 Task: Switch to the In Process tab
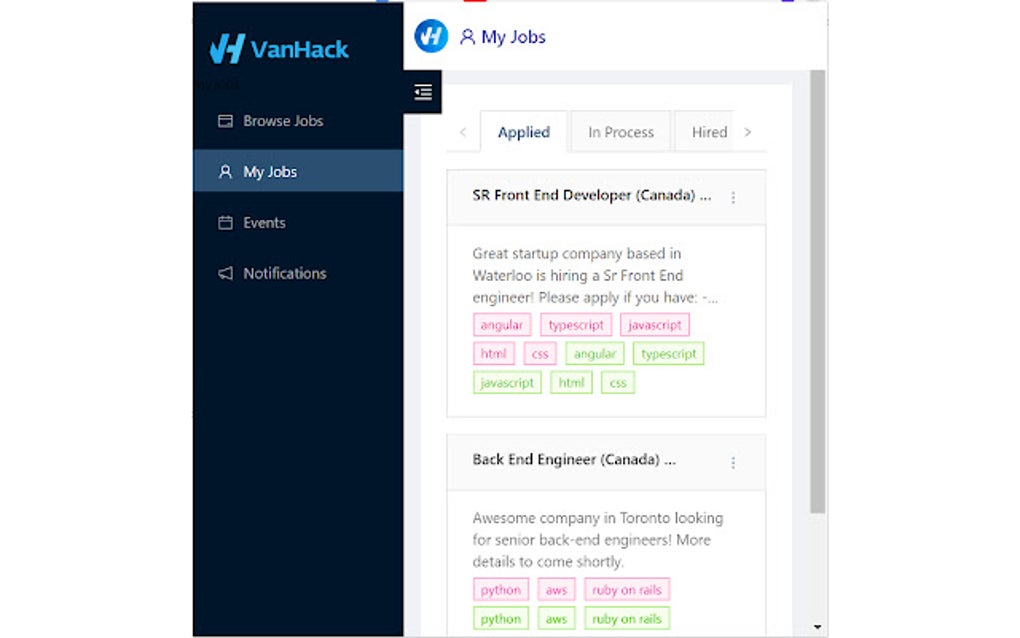620,131
